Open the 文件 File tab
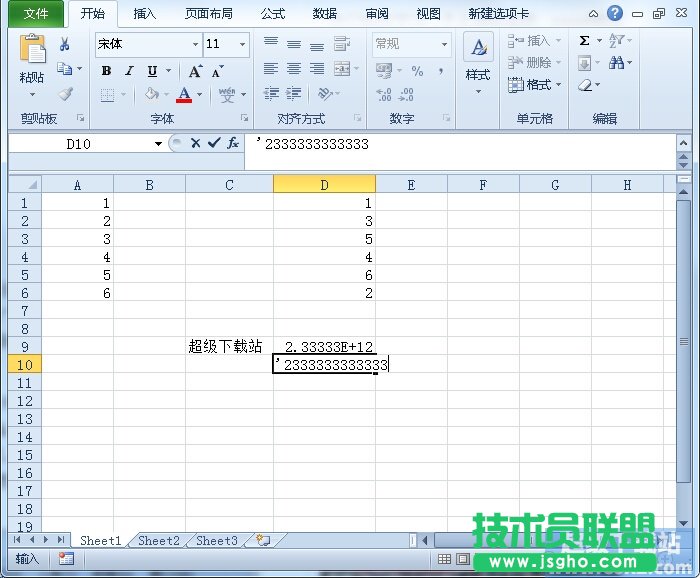The image size is (700, 578). click(36, 14)
